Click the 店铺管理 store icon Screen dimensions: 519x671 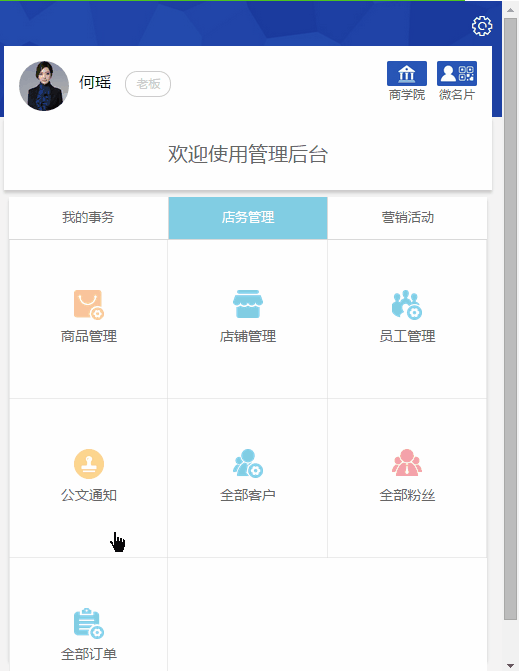tap(248, 304)
